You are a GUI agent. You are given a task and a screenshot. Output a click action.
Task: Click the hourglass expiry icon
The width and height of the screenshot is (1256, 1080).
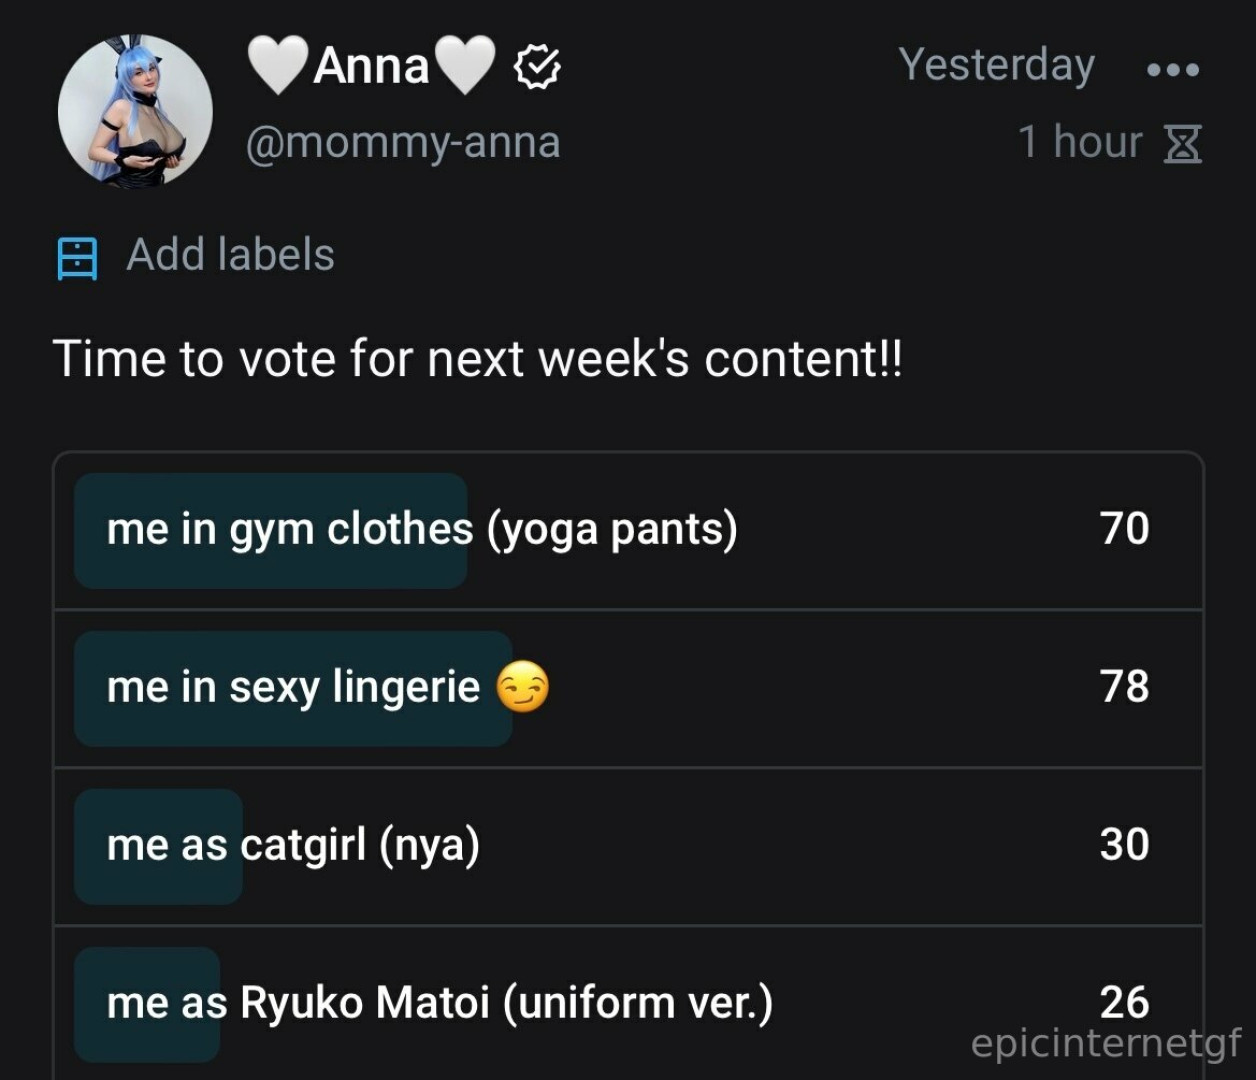pyautogui.click(x=1181, y=144)
